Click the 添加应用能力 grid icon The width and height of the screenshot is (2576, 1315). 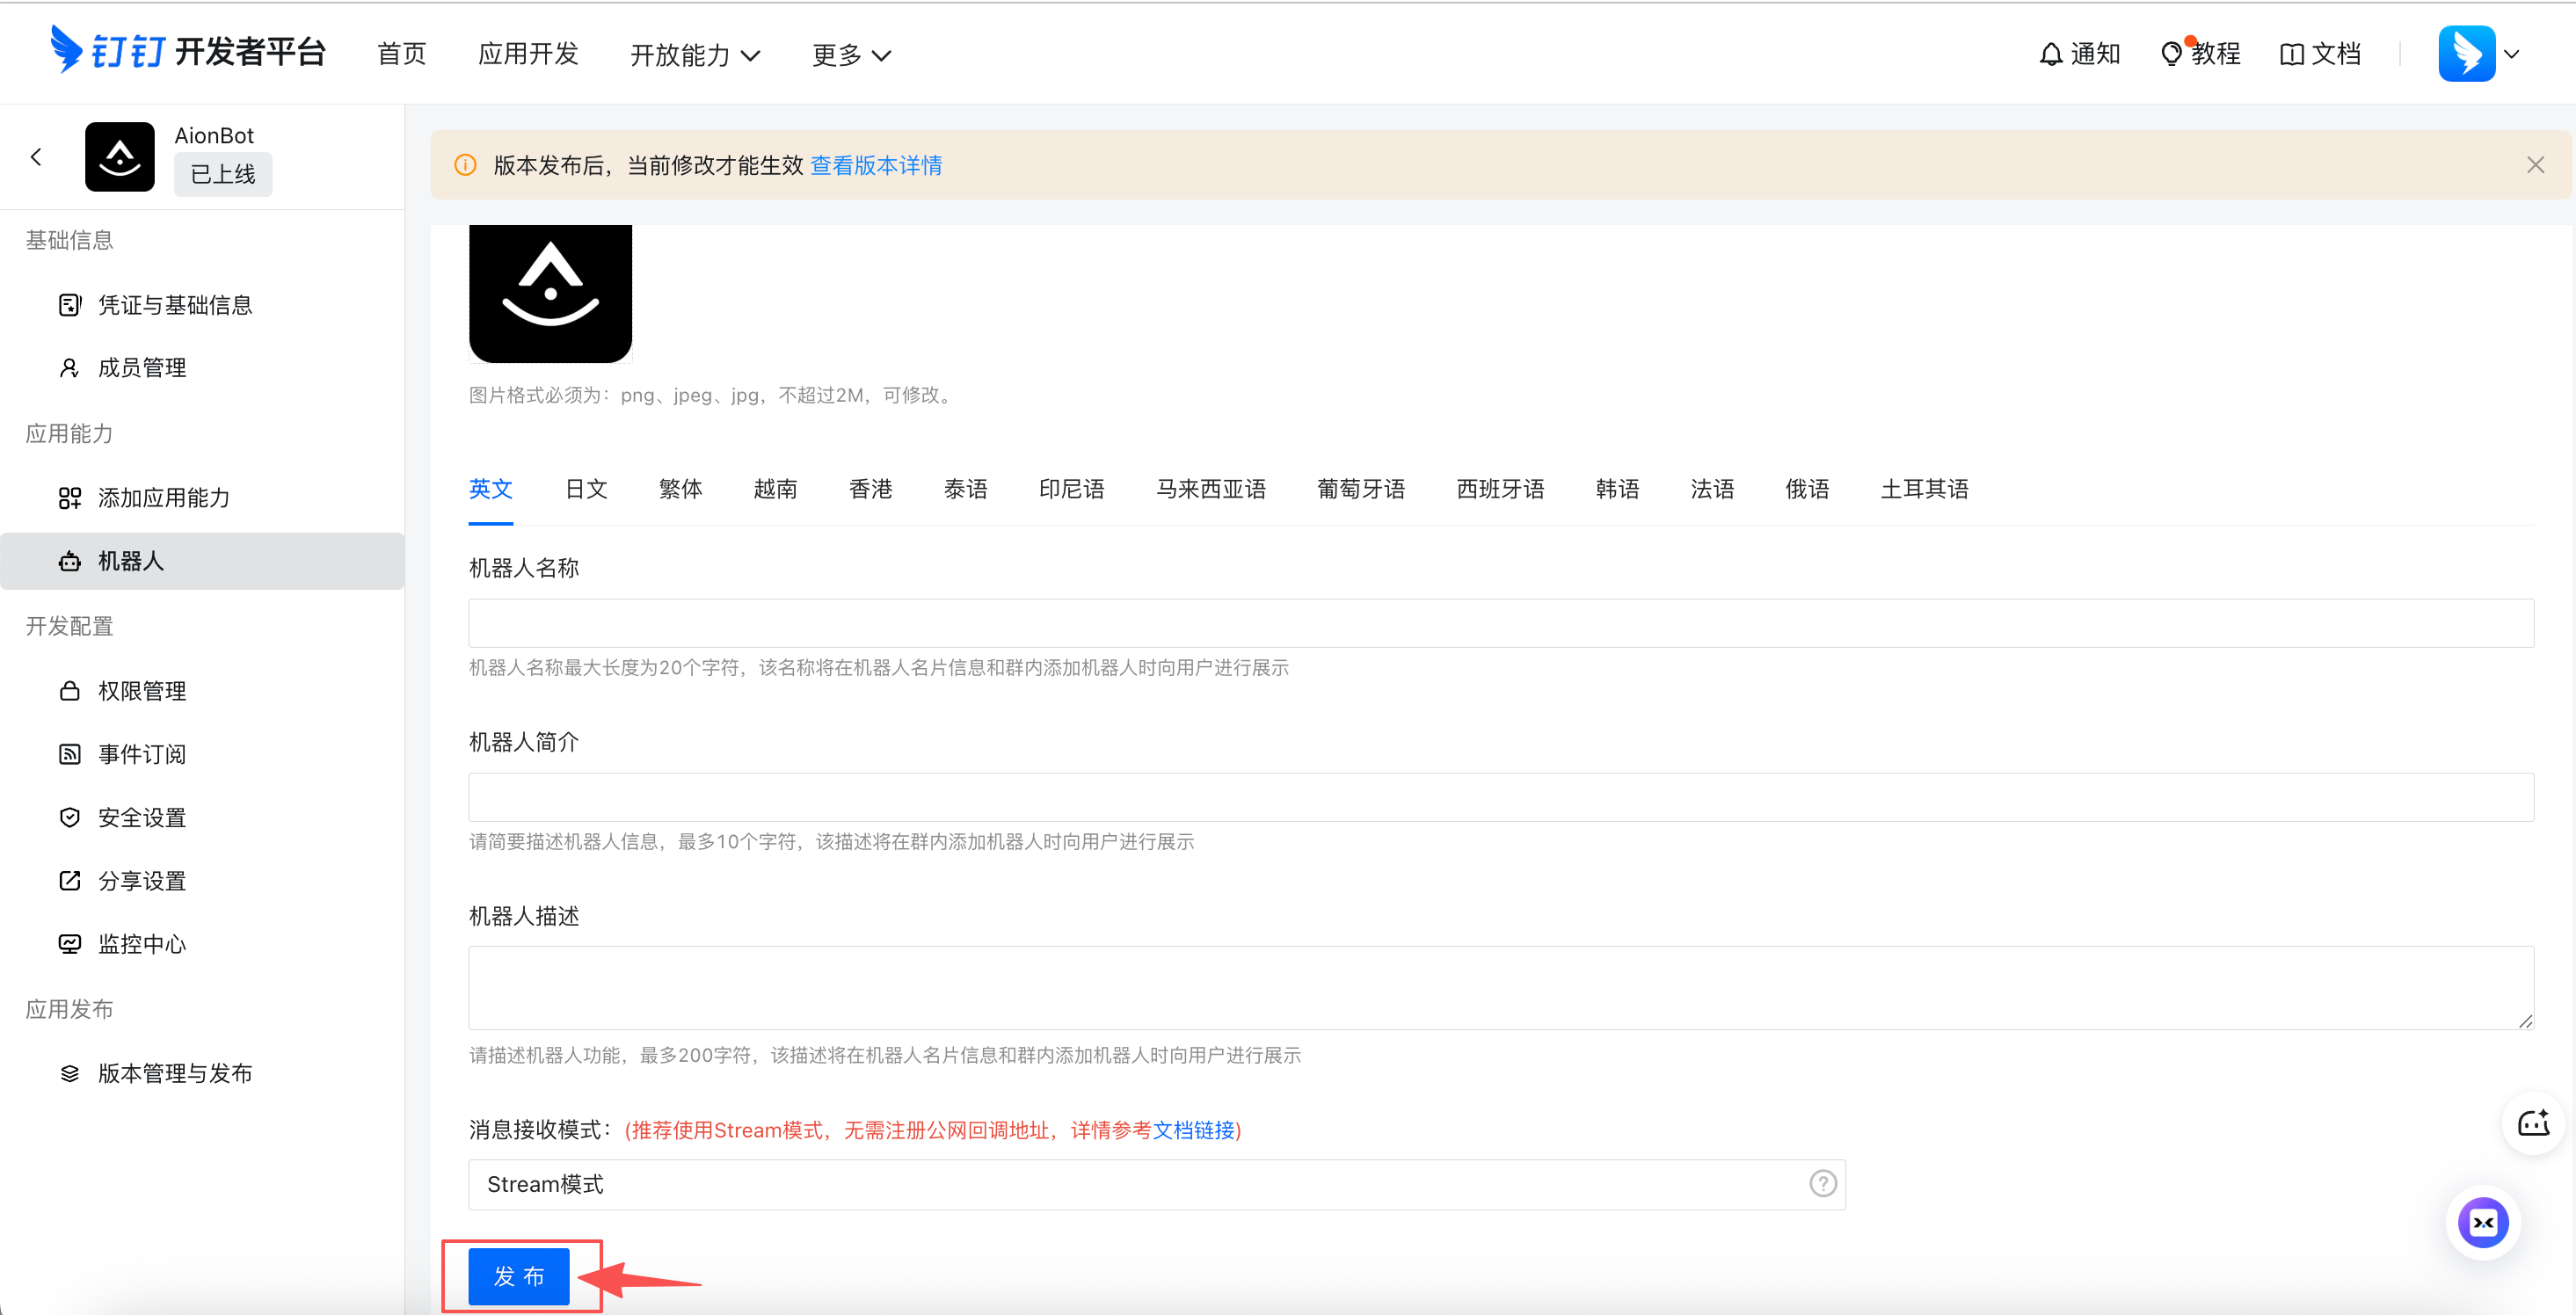[x=69, y=498]
